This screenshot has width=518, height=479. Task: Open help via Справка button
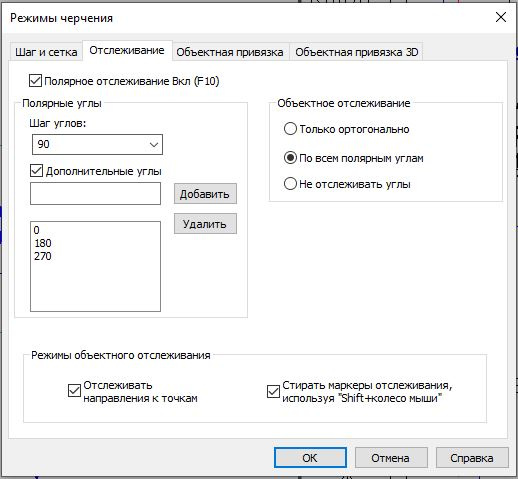(x=472, y=458)
